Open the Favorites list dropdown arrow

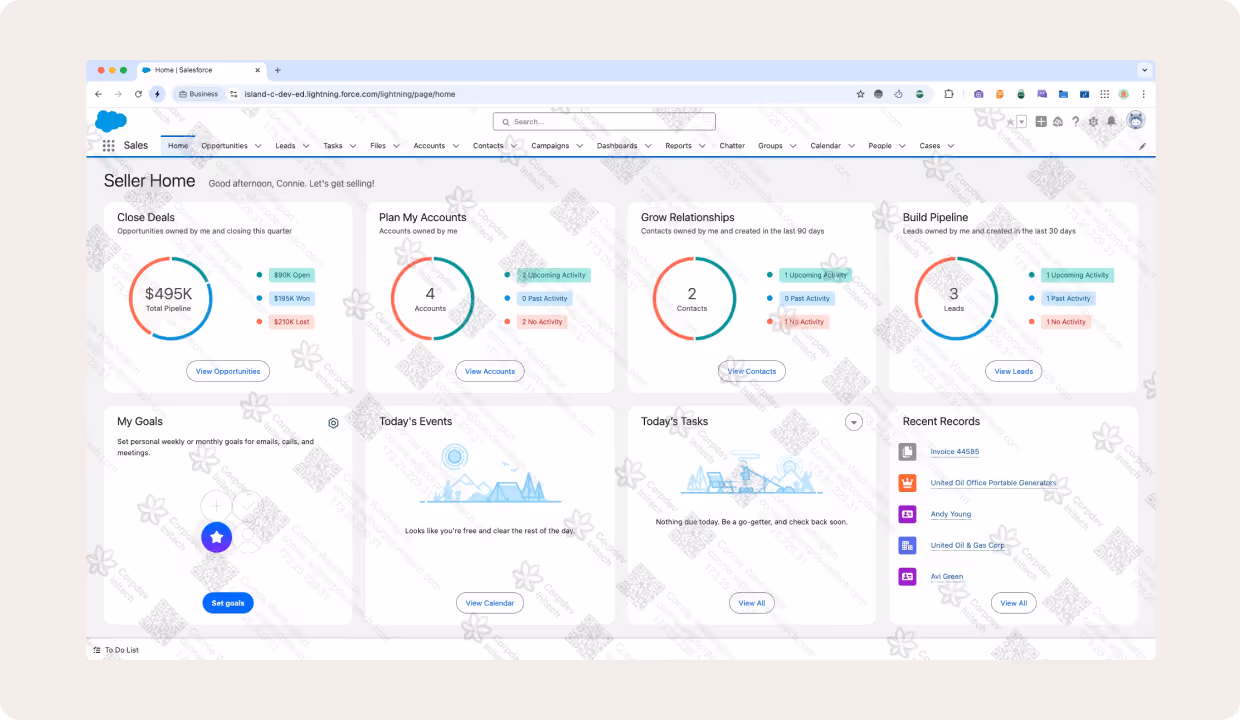tap(1022, 121)
